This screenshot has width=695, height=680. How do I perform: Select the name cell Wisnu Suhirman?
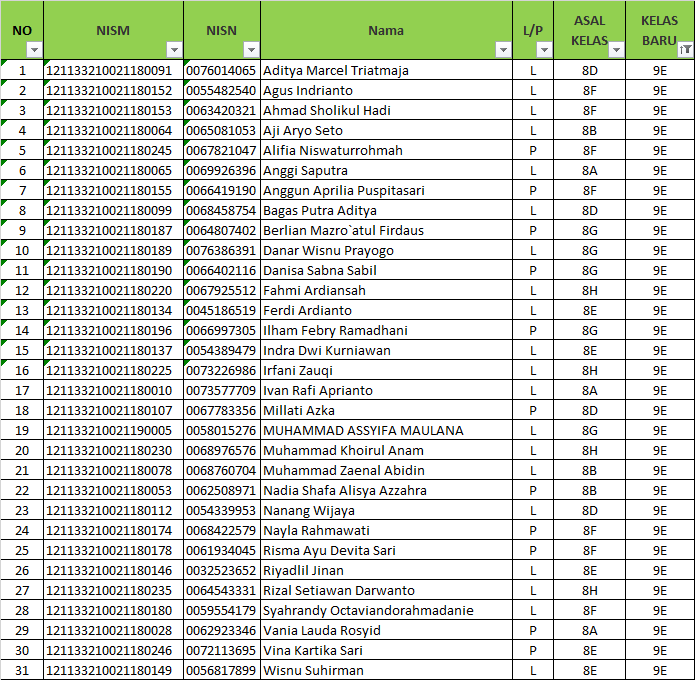(387, 670)
